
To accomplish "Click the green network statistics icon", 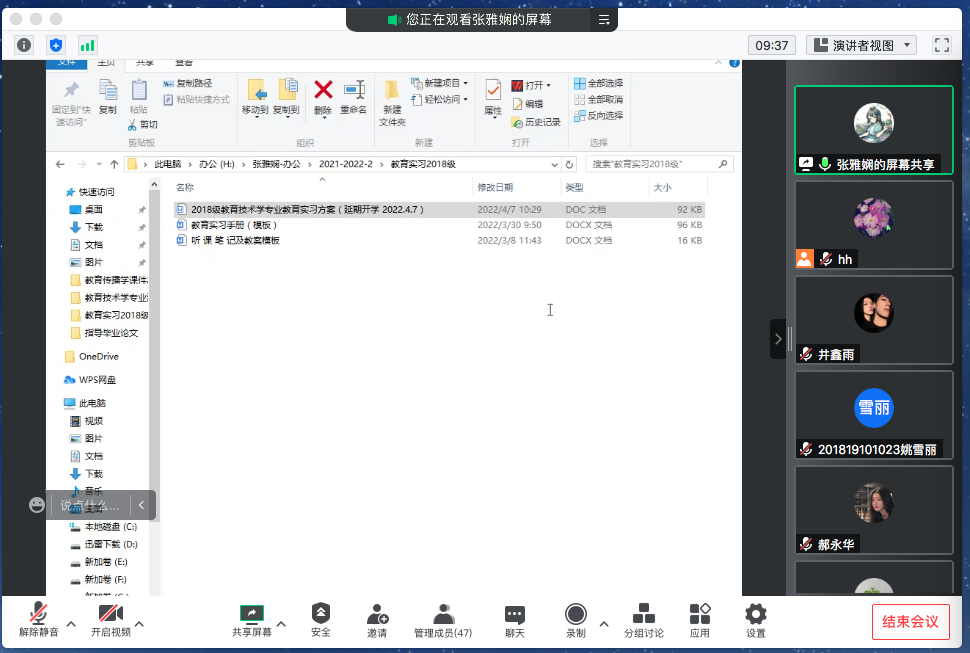I will (88, 45).
